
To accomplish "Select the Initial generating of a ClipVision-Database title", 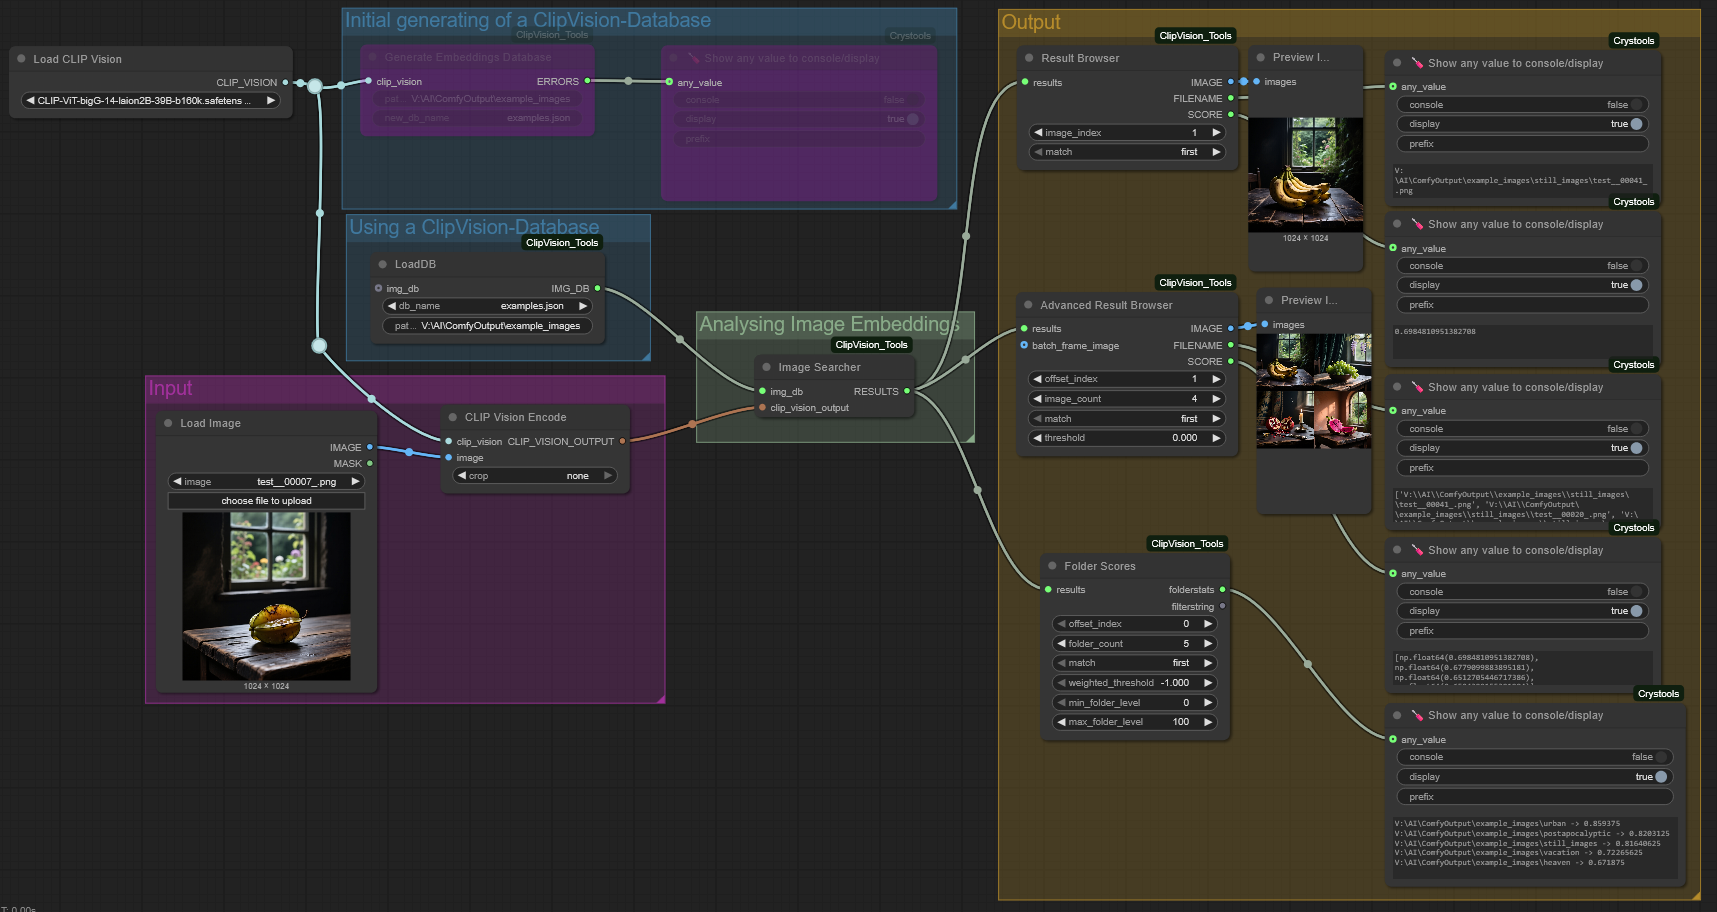I will pyautogui.click(x=528, y=20).
